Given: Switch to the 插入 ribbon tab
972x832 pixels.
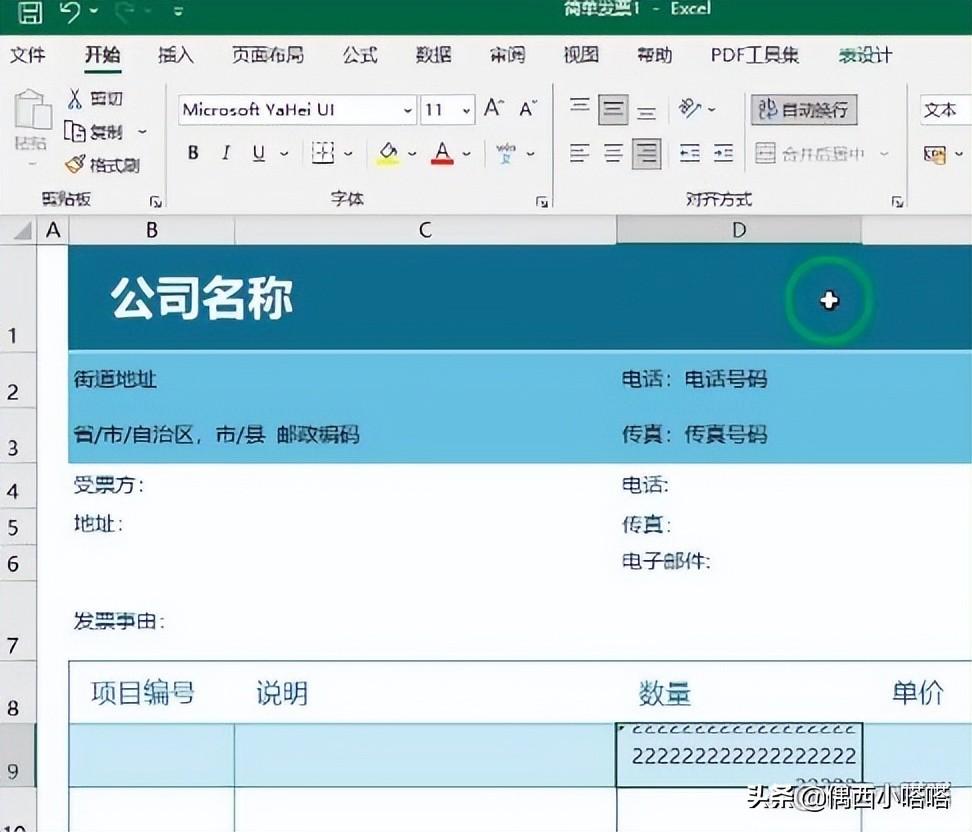Looking at the screenshot, I should [x=176, y=56].
